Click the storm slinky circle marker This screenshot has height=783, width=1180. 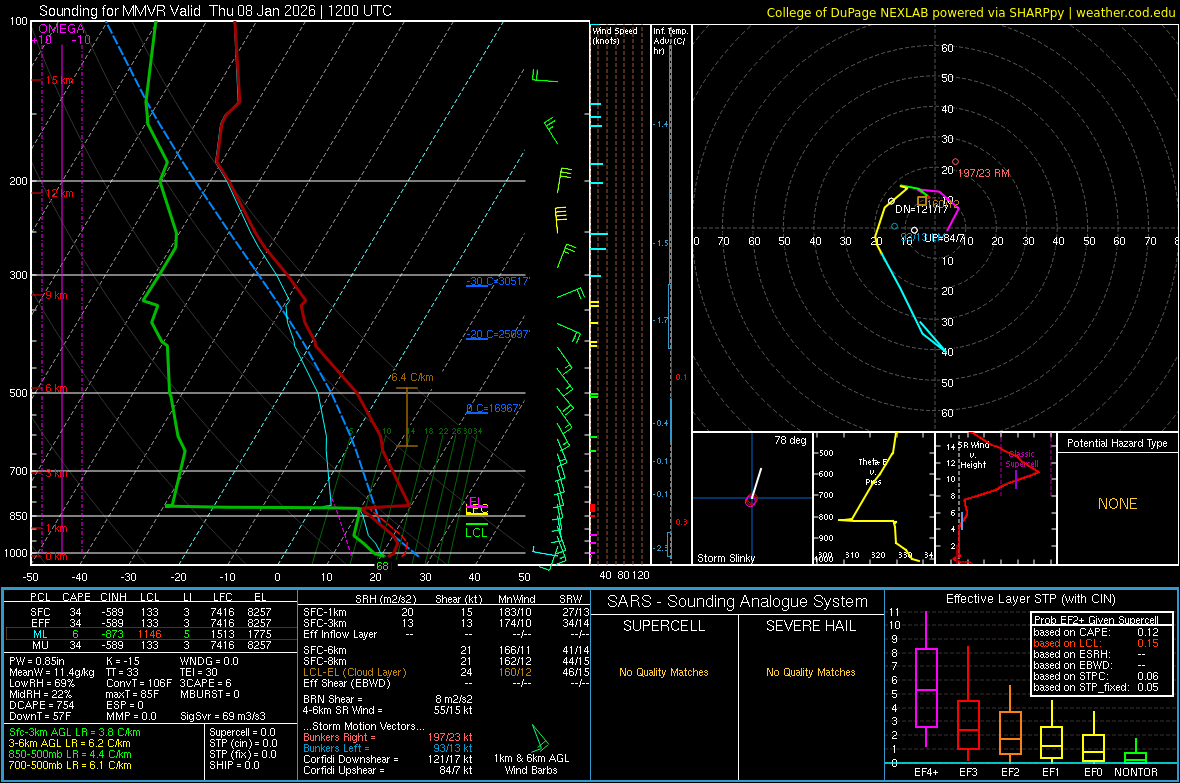point(750,501)
